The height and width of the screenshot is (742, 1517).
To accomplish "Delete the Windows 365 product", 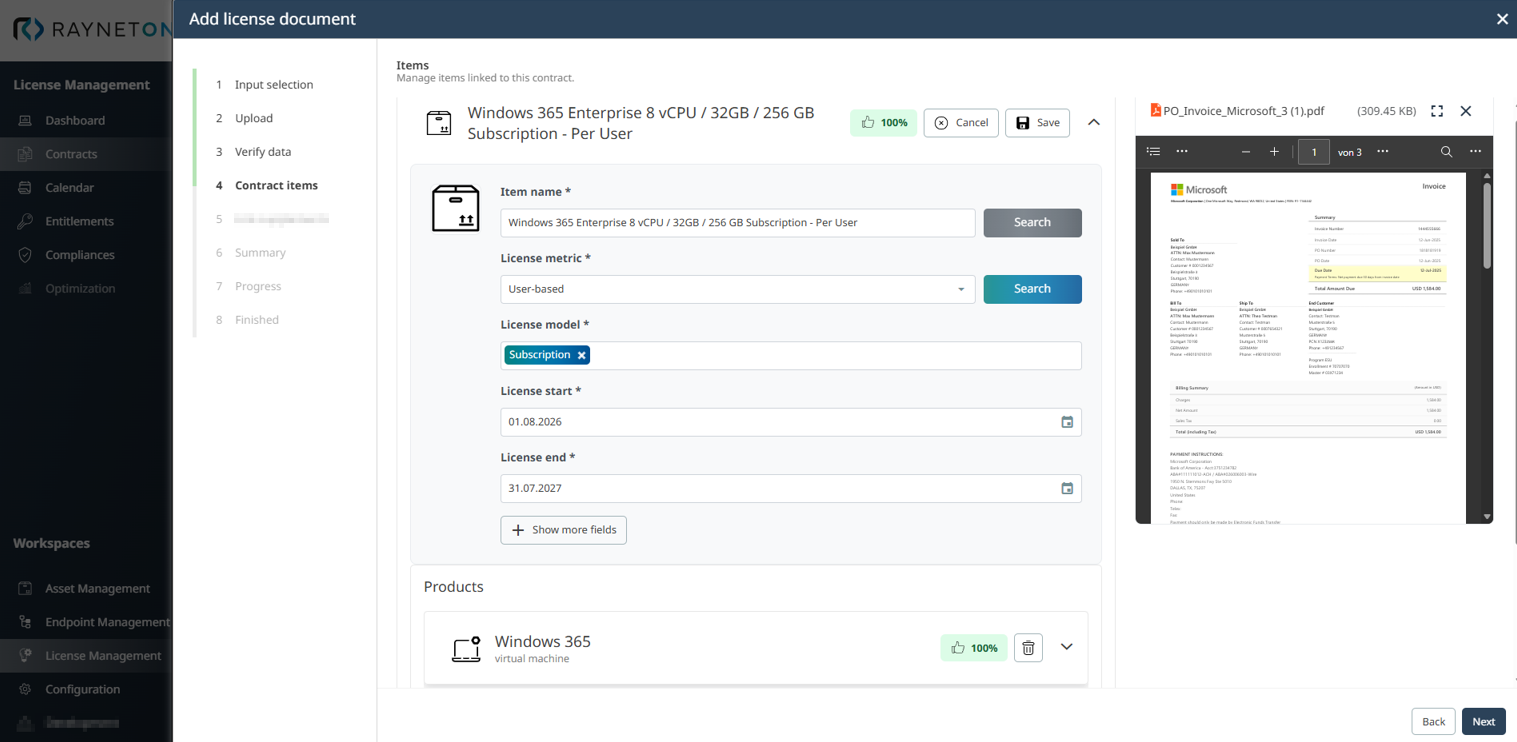I will 1028,648.
